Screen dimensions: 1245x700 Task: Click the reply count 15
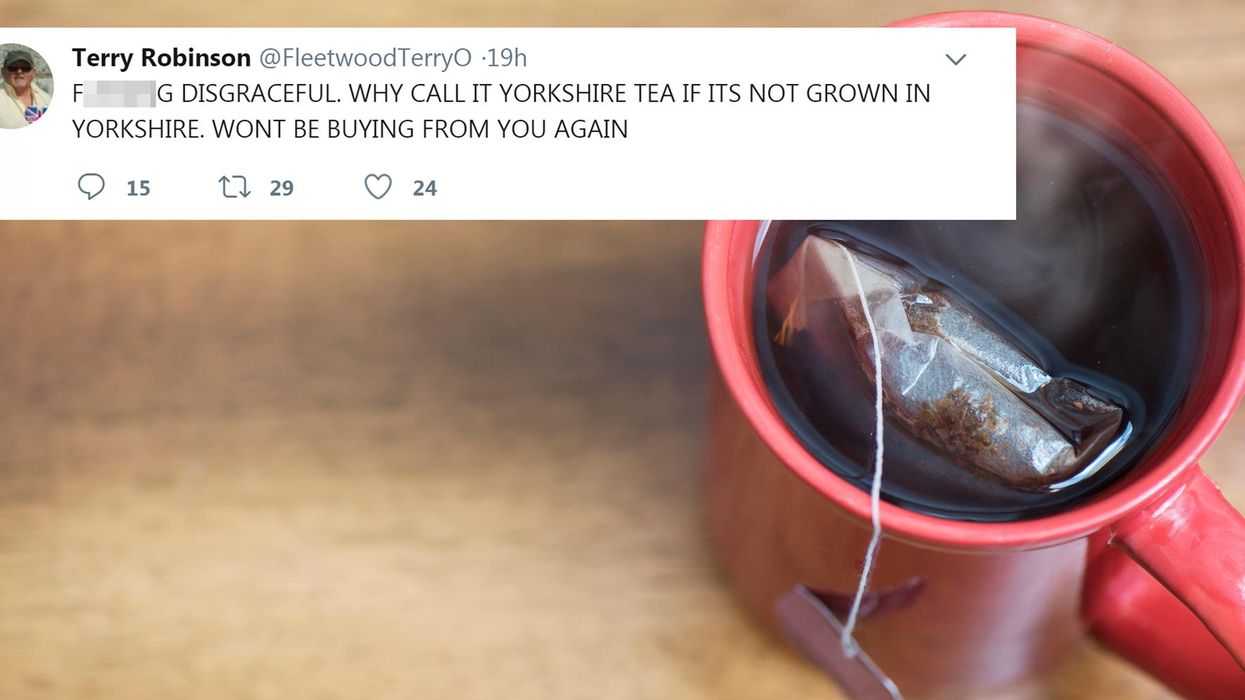click(138, 188)
